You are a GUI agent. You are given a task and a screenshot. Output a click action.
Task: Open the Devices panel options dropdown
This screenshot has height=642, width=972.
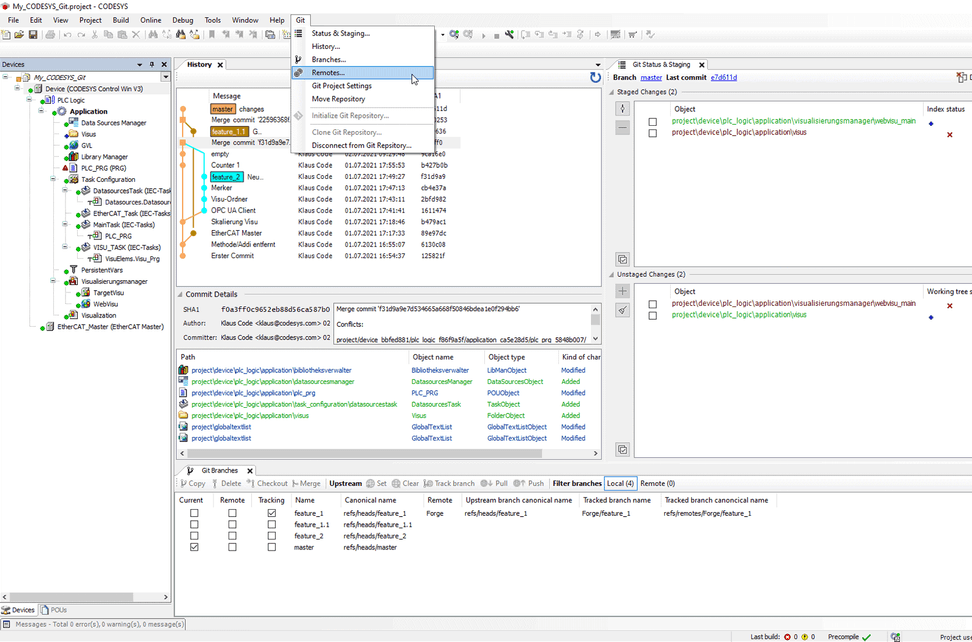(140, 64)
